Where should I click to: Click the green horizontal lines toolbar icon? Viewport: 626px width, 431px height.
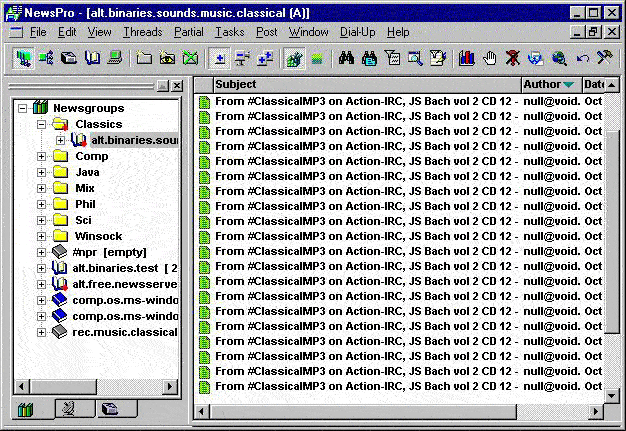point(317,59)
